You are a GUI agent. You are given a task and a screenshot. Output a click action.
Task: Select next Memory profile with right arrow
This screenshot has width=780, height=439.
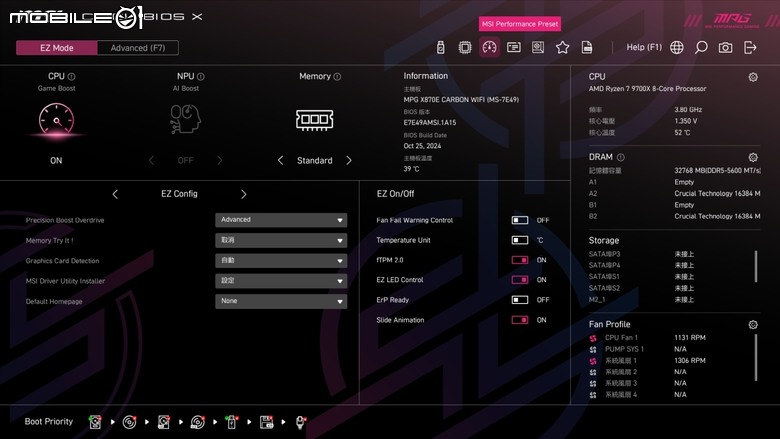pyautogui.click(x=349, y=161)
